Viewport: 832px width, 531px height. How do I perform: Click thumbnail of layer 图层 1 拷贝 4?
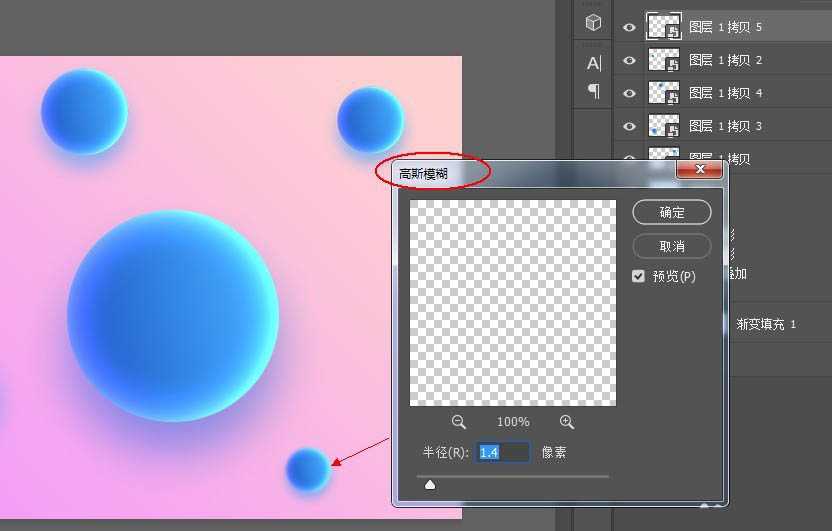coord(664,93)
